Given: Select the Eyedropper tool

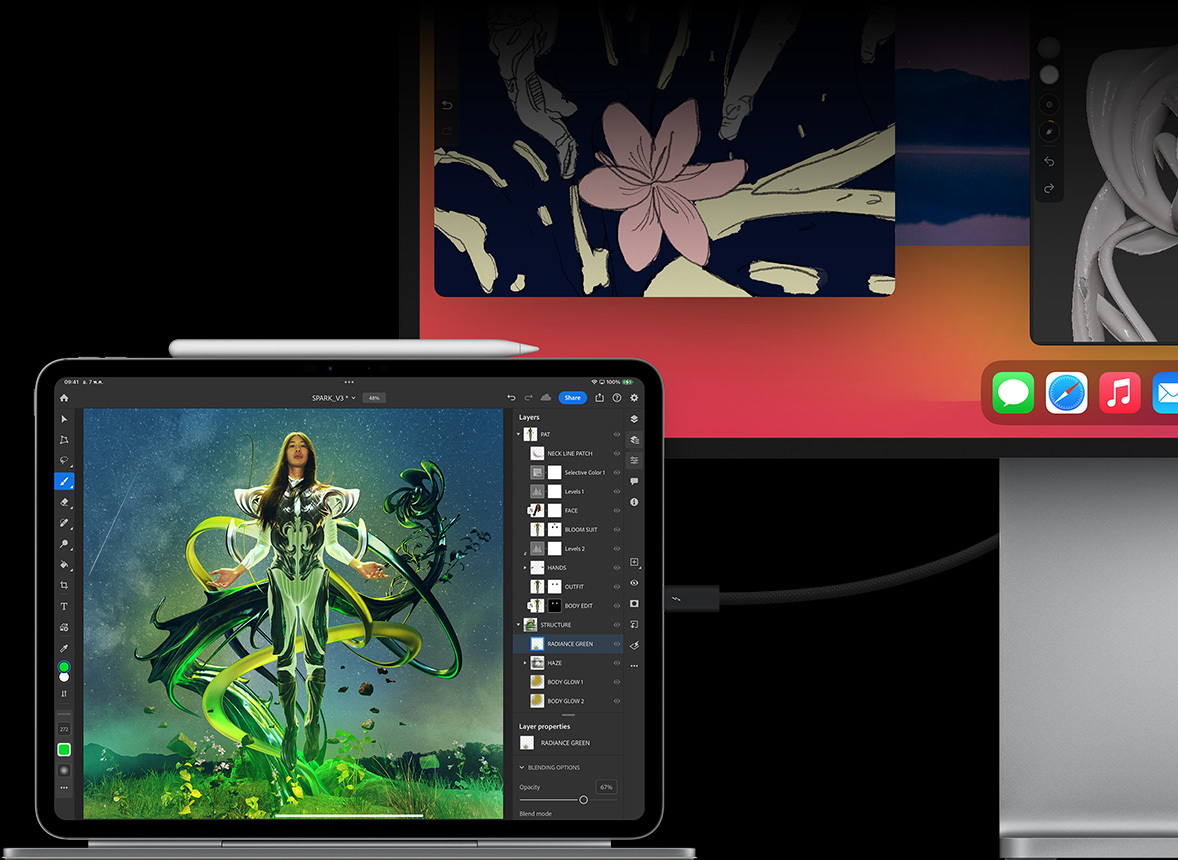Looking at the screenshot, I should pyautogui.click(x=64, y=647).
